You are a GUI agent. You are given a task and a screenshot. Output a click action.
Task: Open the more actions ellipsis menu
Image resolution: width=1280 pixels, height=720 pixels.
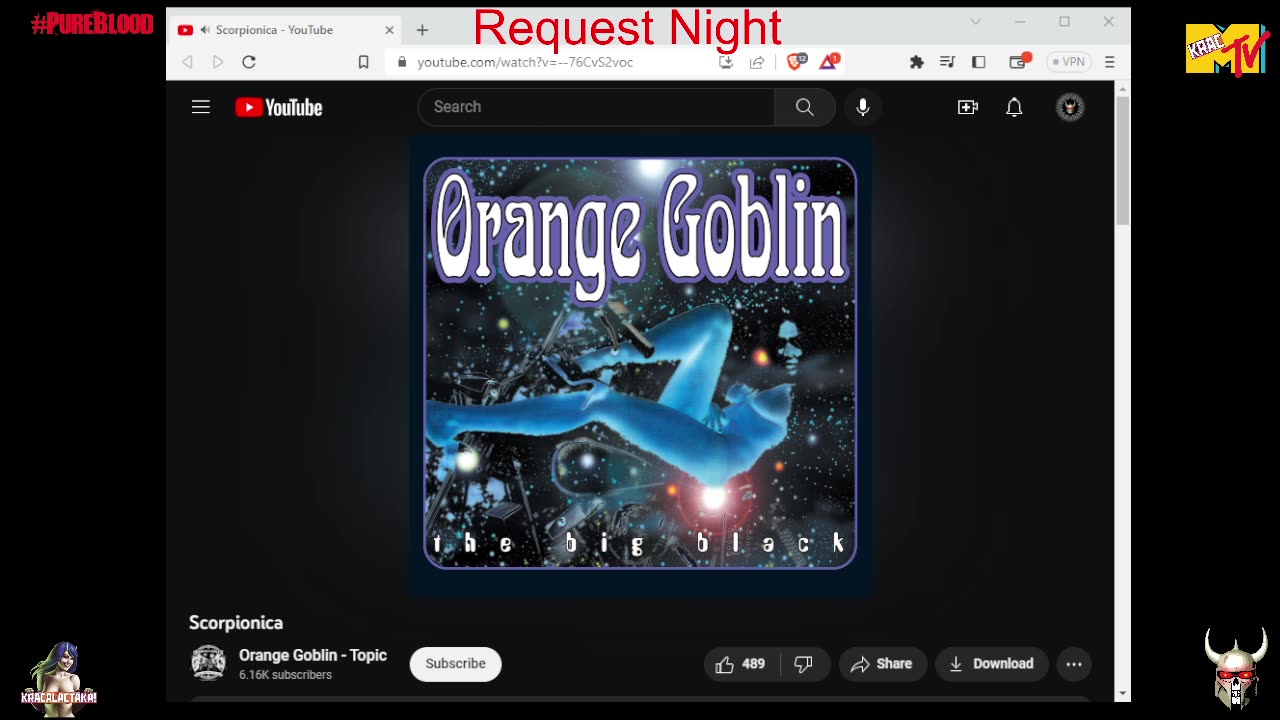[x=1074, y=664]
